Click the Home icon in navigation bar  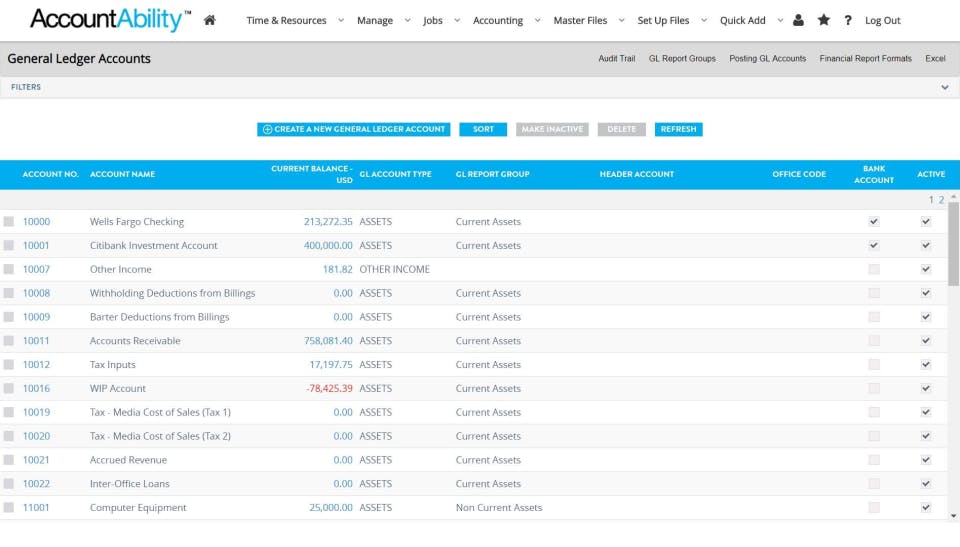[209, 20]
